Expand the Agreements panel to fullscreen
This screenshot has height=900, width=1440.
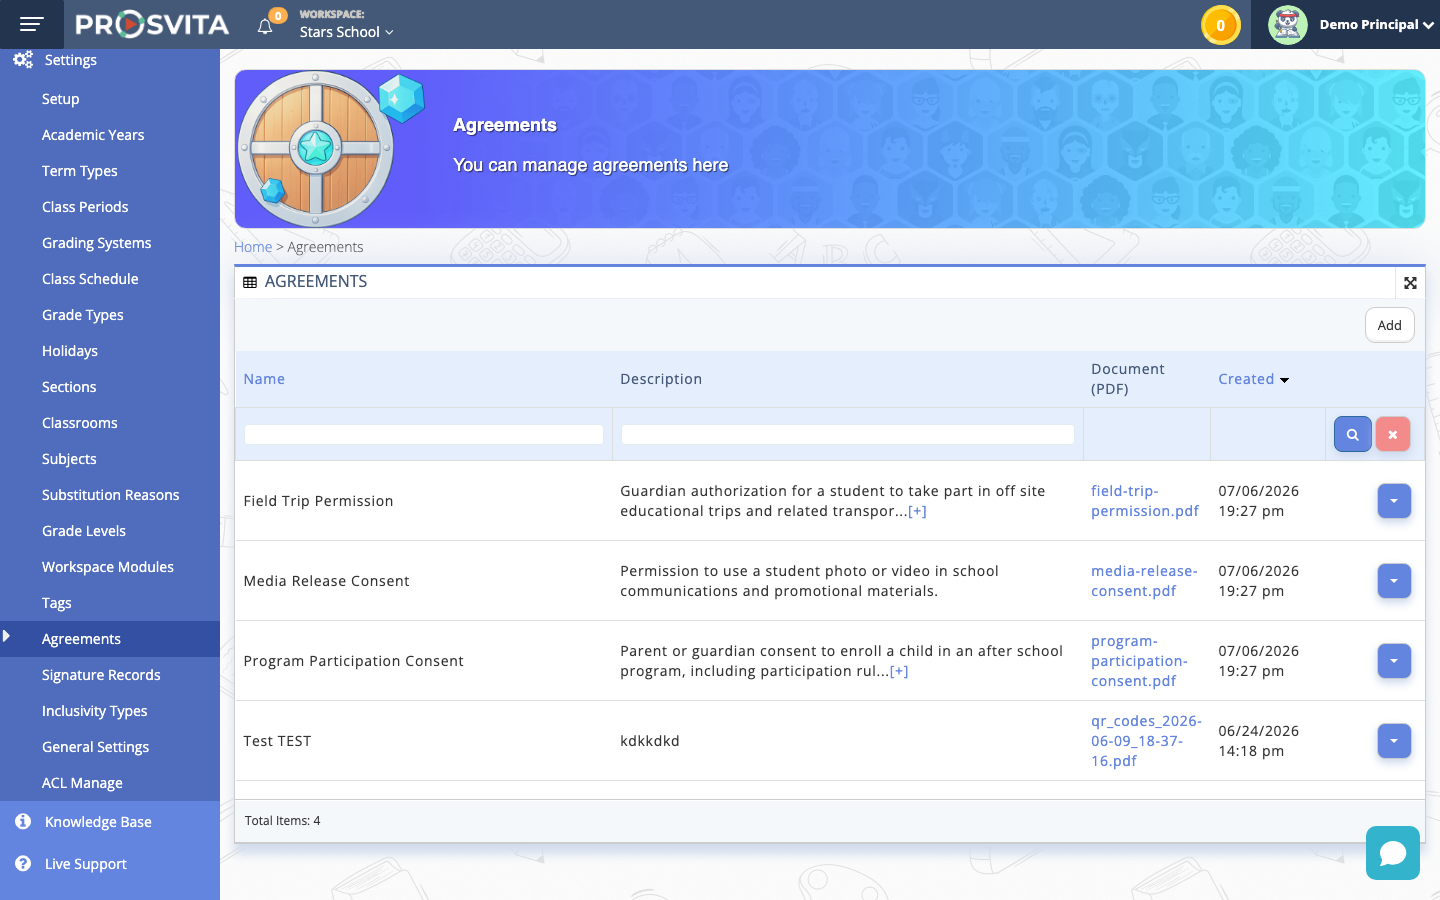1410,283
